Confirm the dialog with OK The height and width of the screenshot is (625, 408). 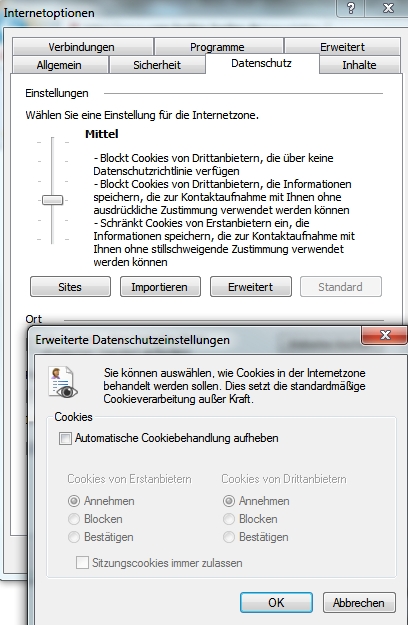click(276, 602)
